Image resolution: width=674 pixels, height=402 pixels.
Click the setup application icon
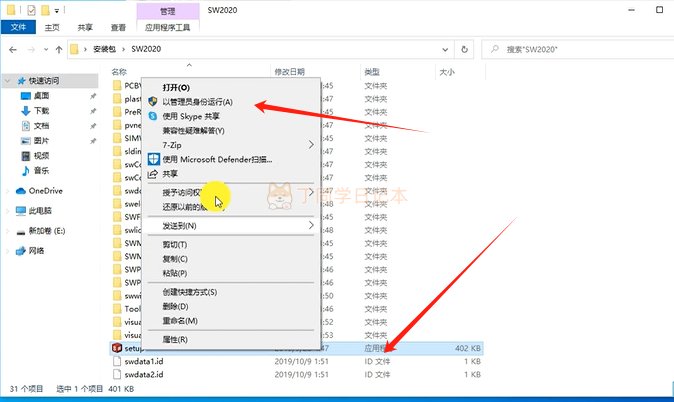coord(117,347)
